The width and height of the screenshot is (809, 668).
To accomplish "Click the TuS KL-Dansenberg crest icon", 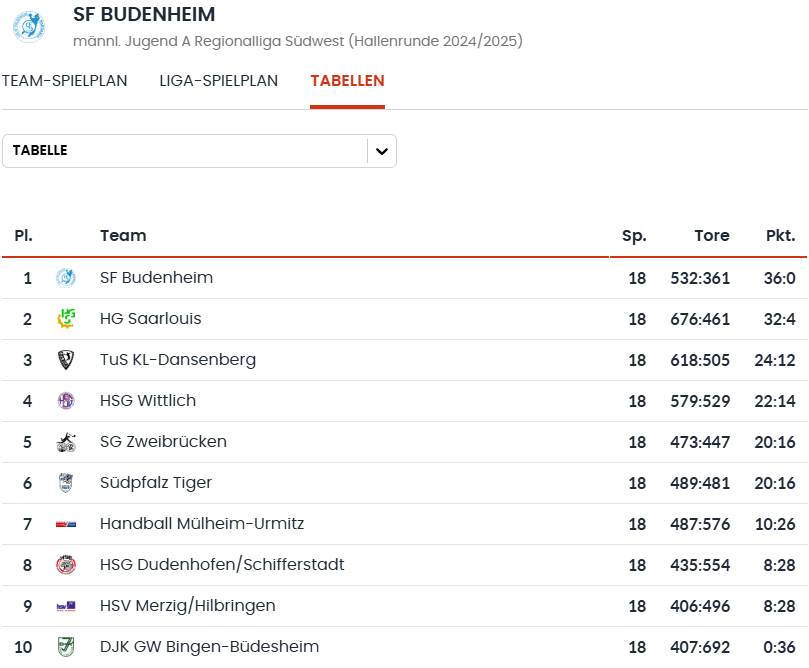I will [x=66, y=360].
